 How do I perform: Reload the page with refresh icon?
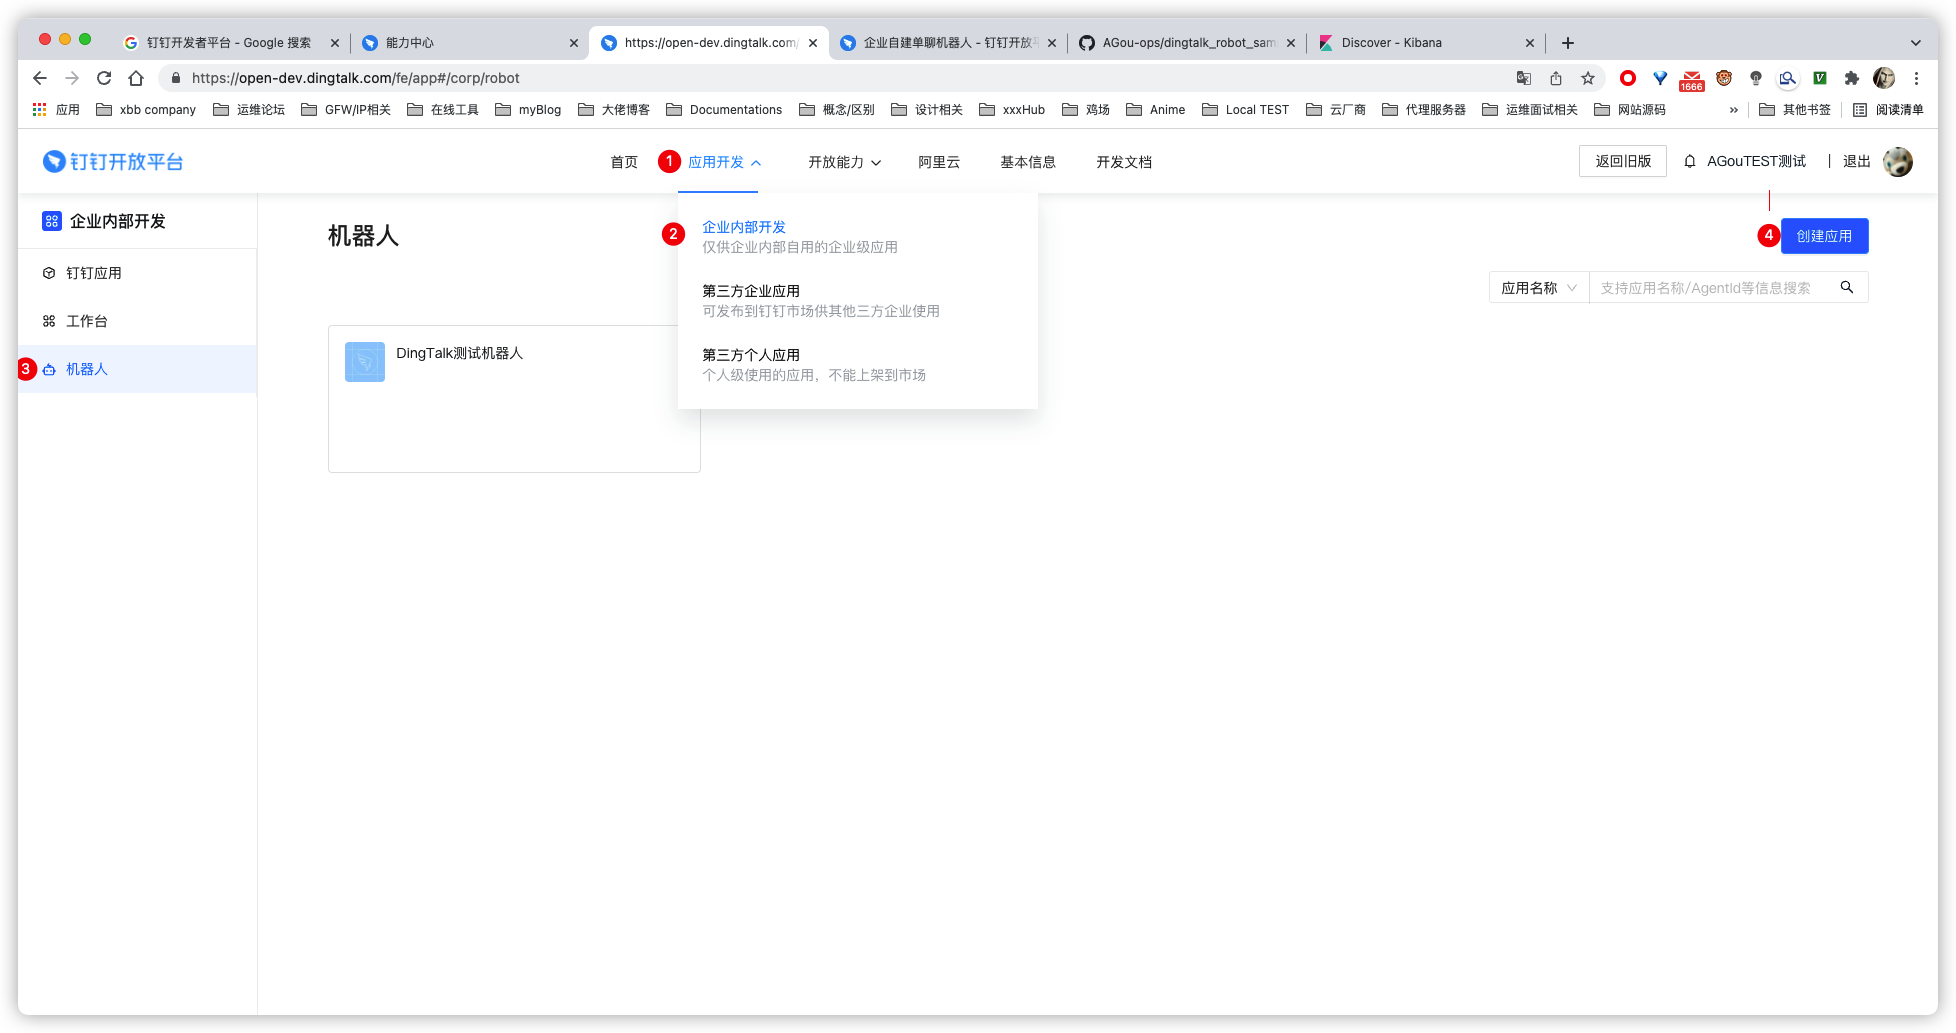[x=104, y=78]
